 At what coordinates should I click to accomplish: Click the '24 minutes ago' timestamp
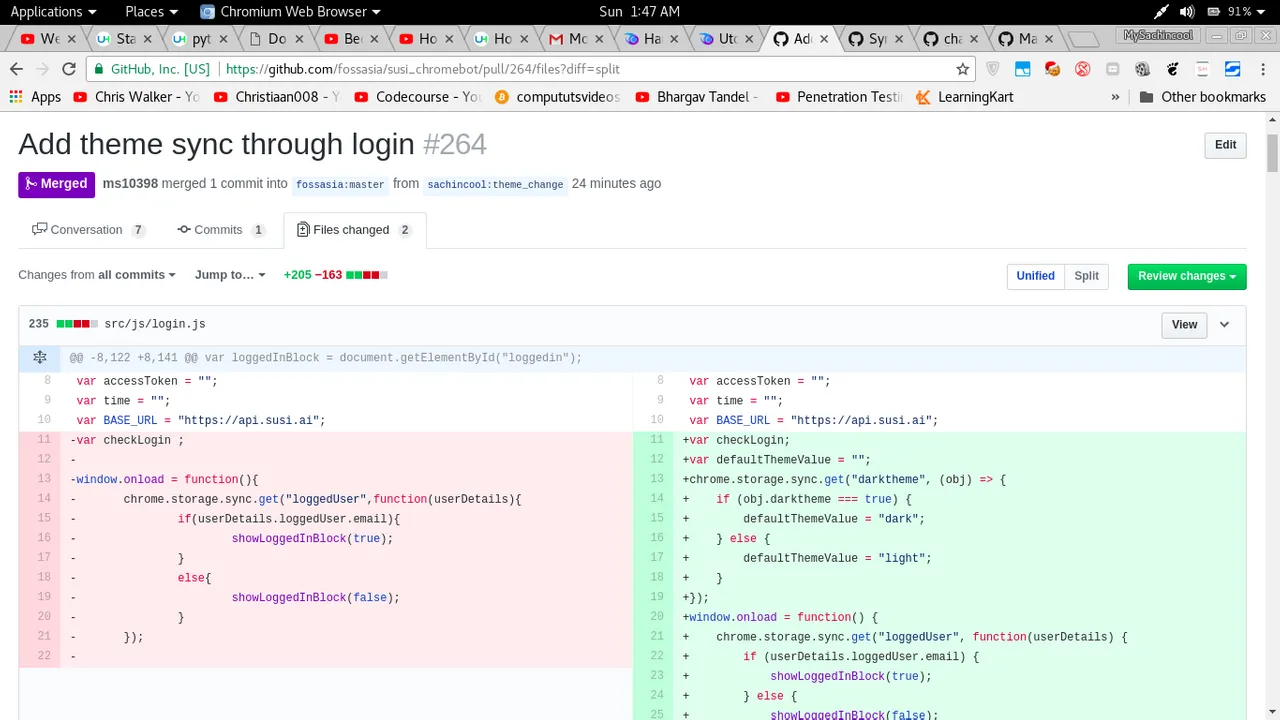[x=616, y=184]
